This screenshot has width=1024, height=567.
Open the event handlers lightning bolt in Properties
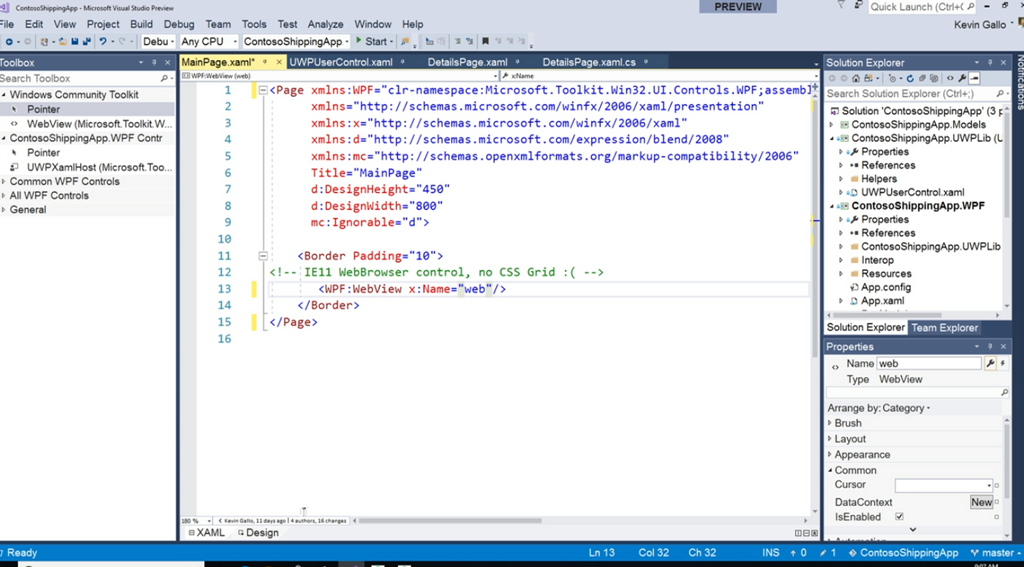[x=1003, y=364]
